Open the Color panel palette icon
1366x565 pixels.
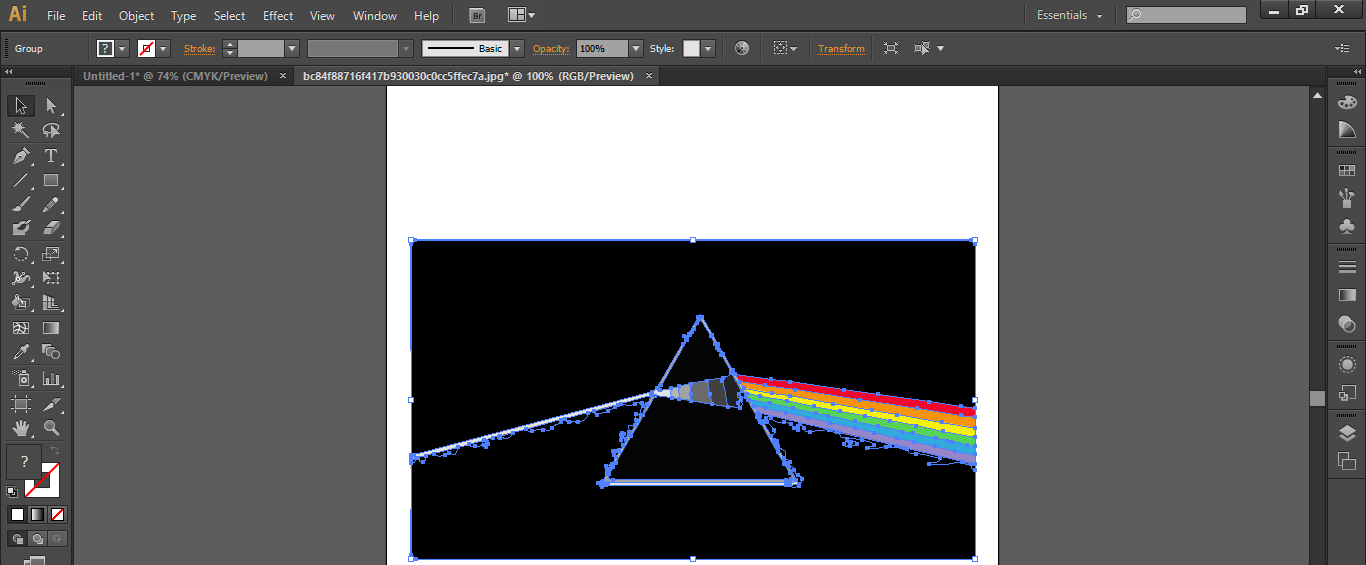(1347, 102)
